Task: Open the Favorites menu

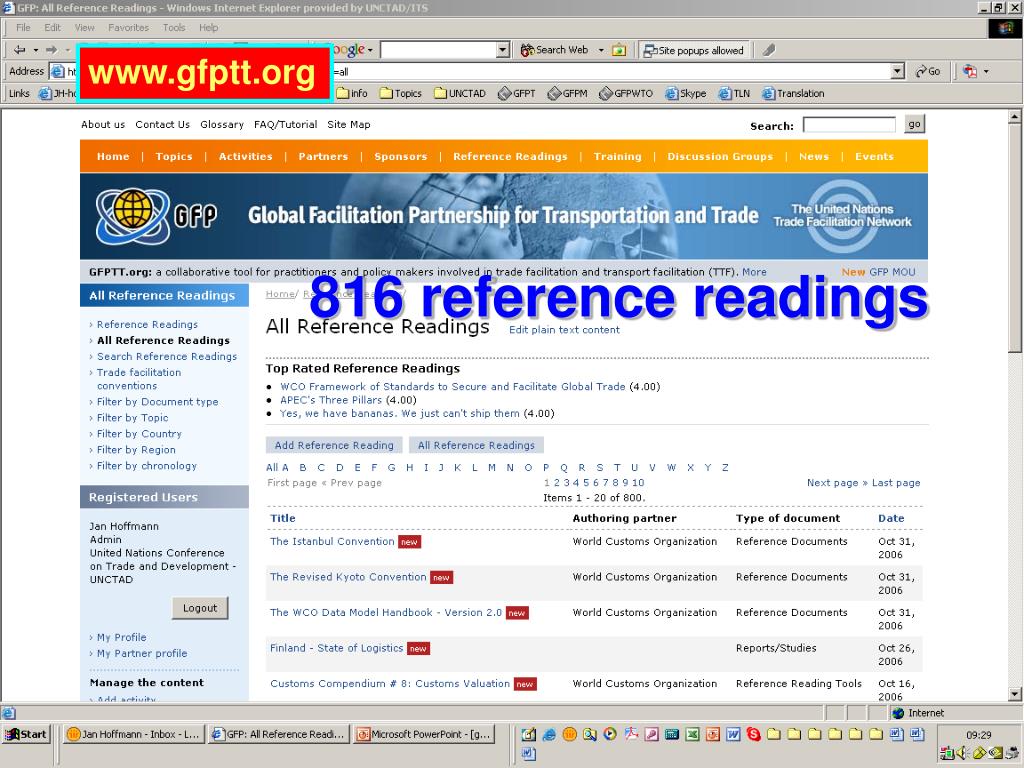Action: click(128, 27)
